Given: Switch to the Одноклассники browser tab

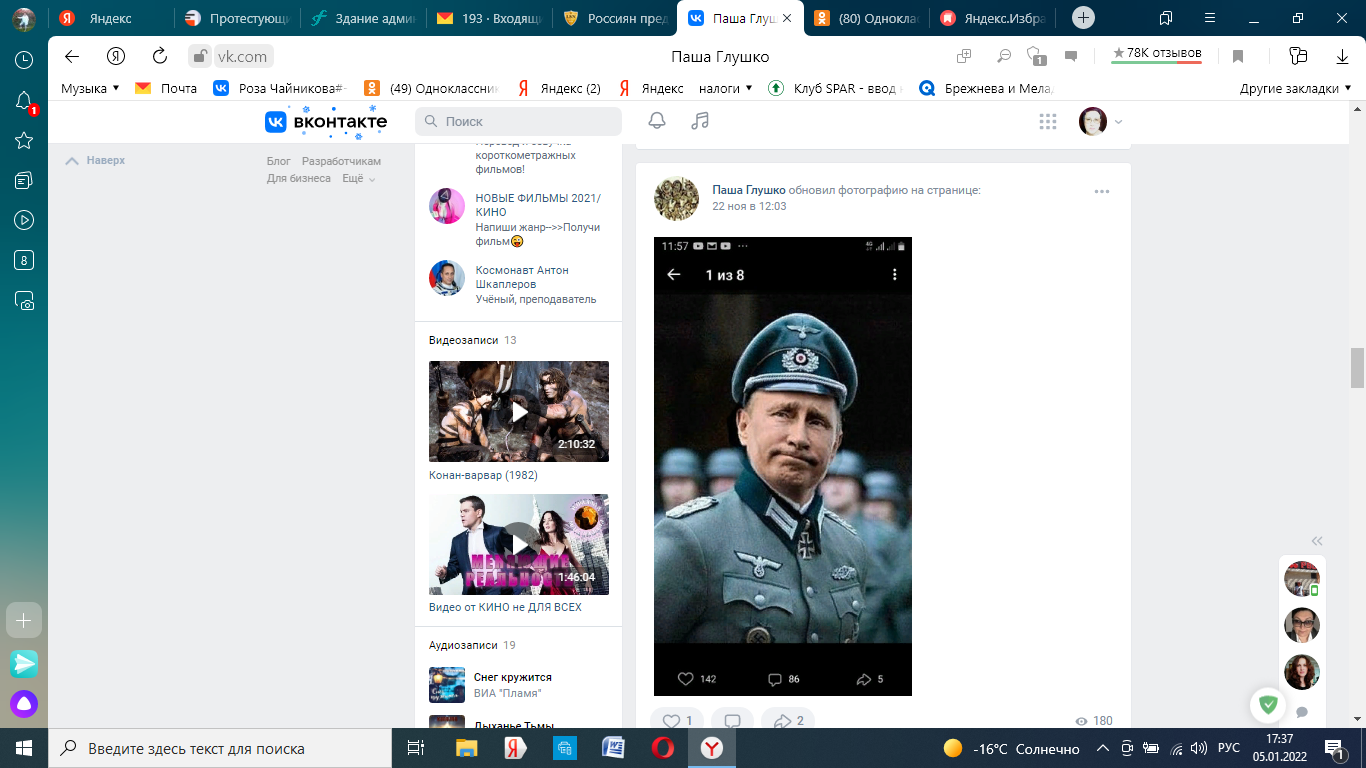Looking at the screenshot, I should [865, 18].
